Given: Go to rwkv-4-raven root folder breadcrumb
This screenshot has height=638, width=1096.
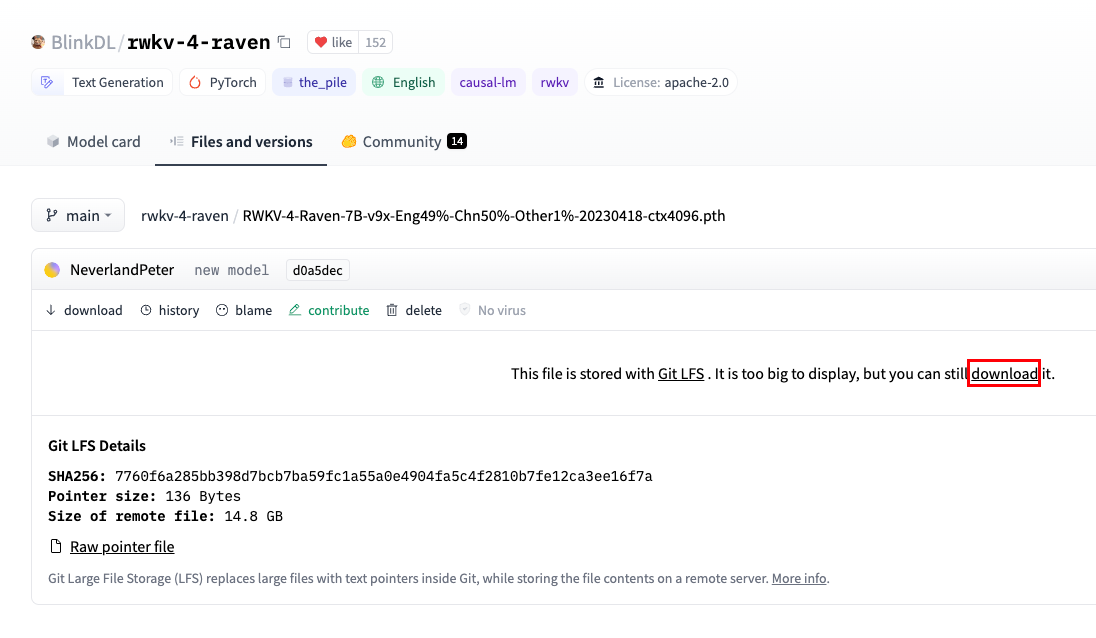Looking at the screenshot, I should 184,215.
